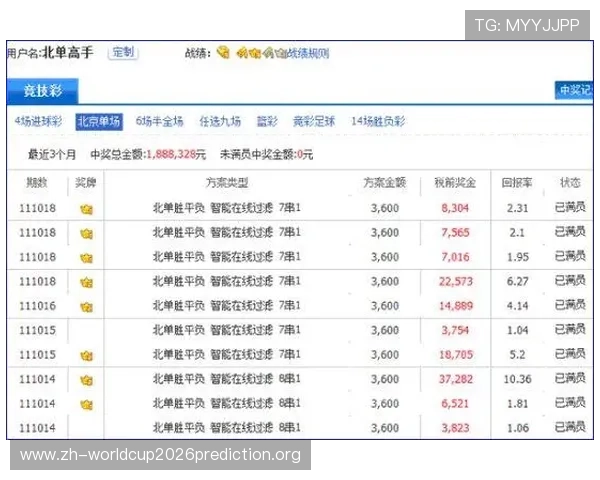Click period number 111016

38,306
